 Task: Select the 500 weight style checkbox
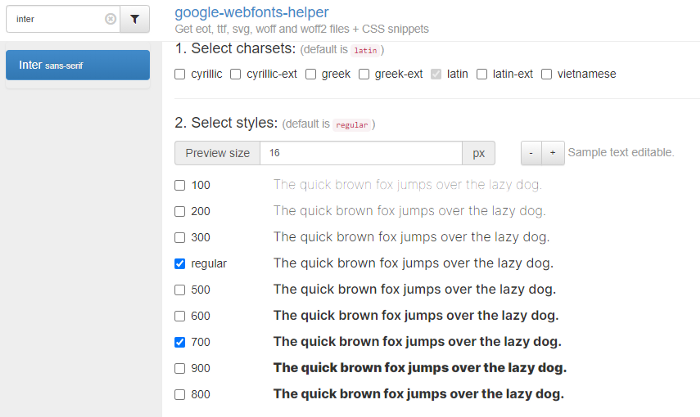coord(179,290)
